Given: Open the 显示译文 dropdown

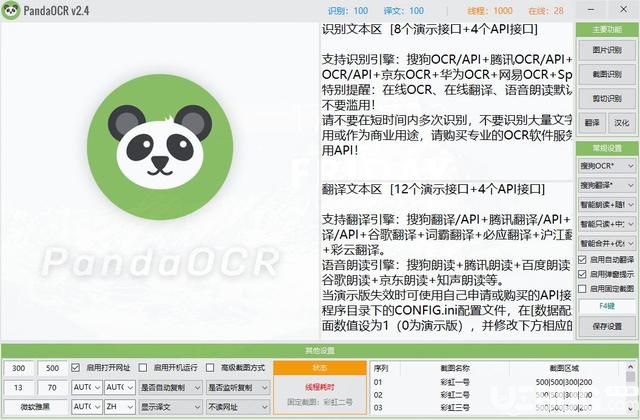Looking at the screenshot, I should tap(170, 407).
